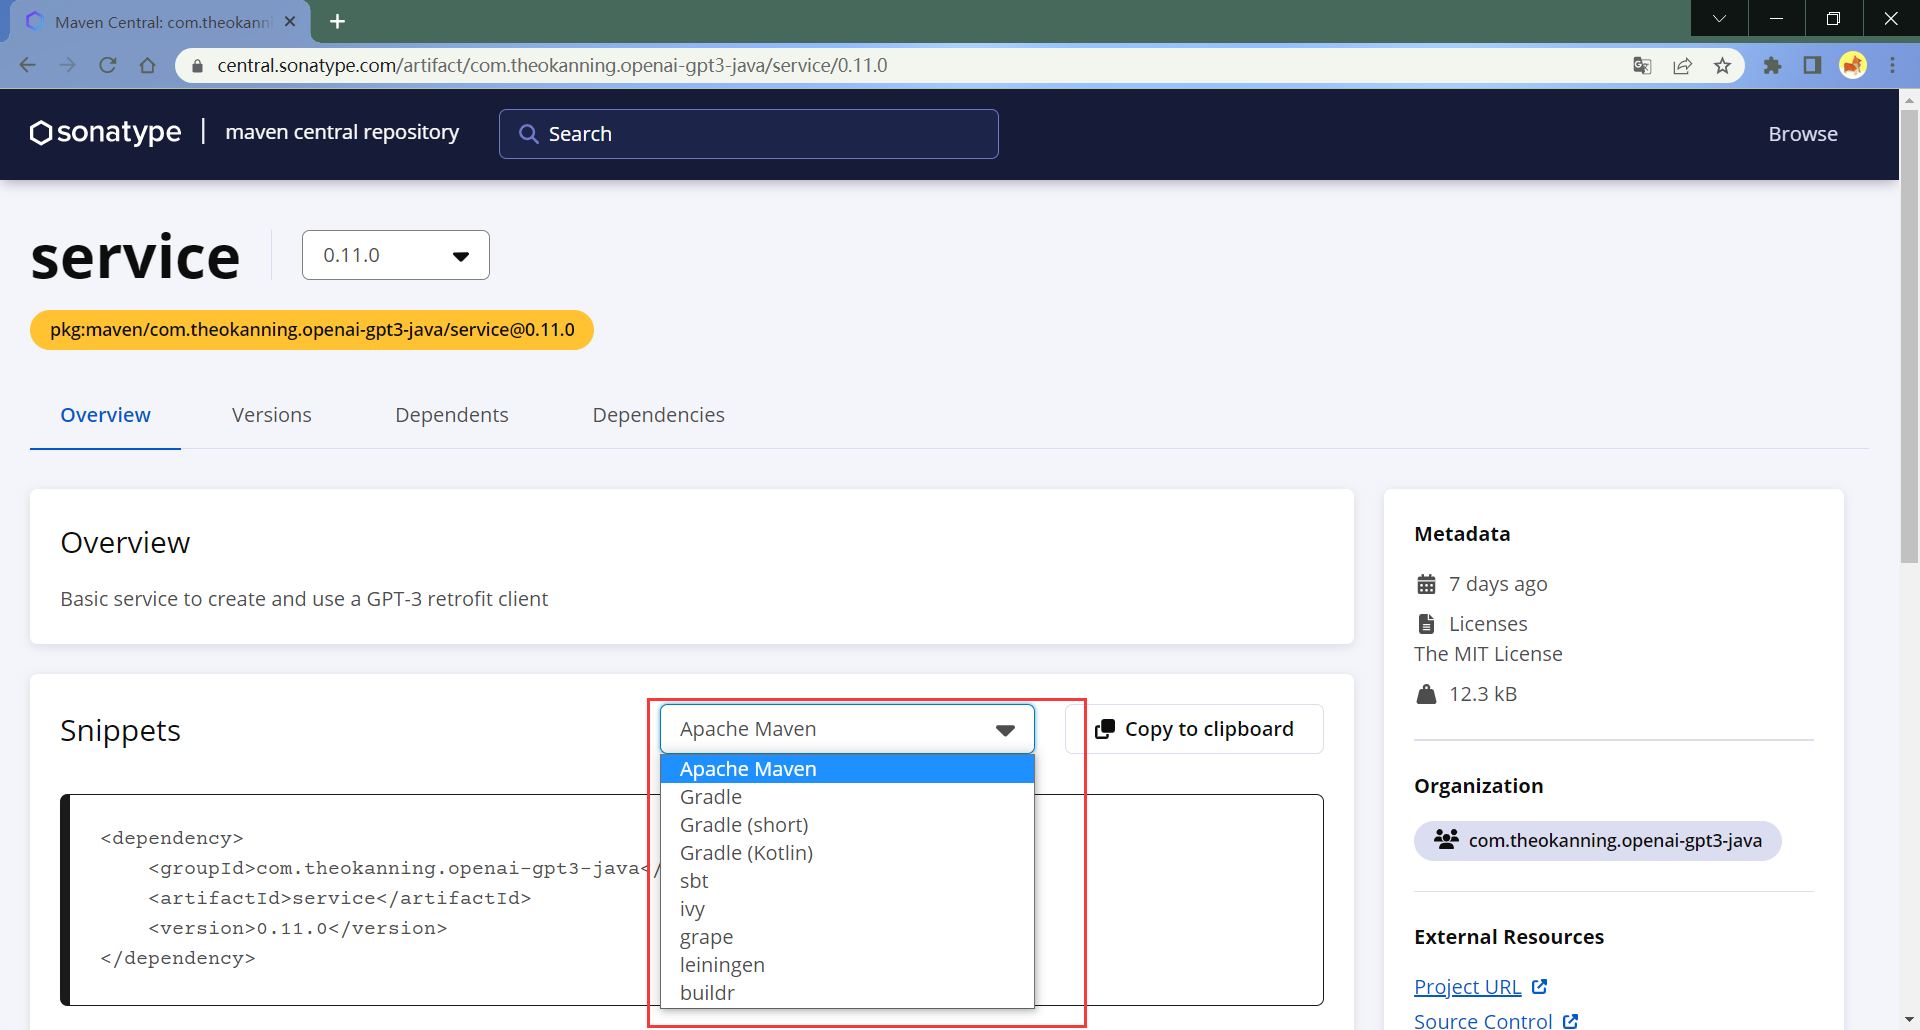Click the overview description text
This screenshot has width=1920, height=1030.
(x=304, y=599)
